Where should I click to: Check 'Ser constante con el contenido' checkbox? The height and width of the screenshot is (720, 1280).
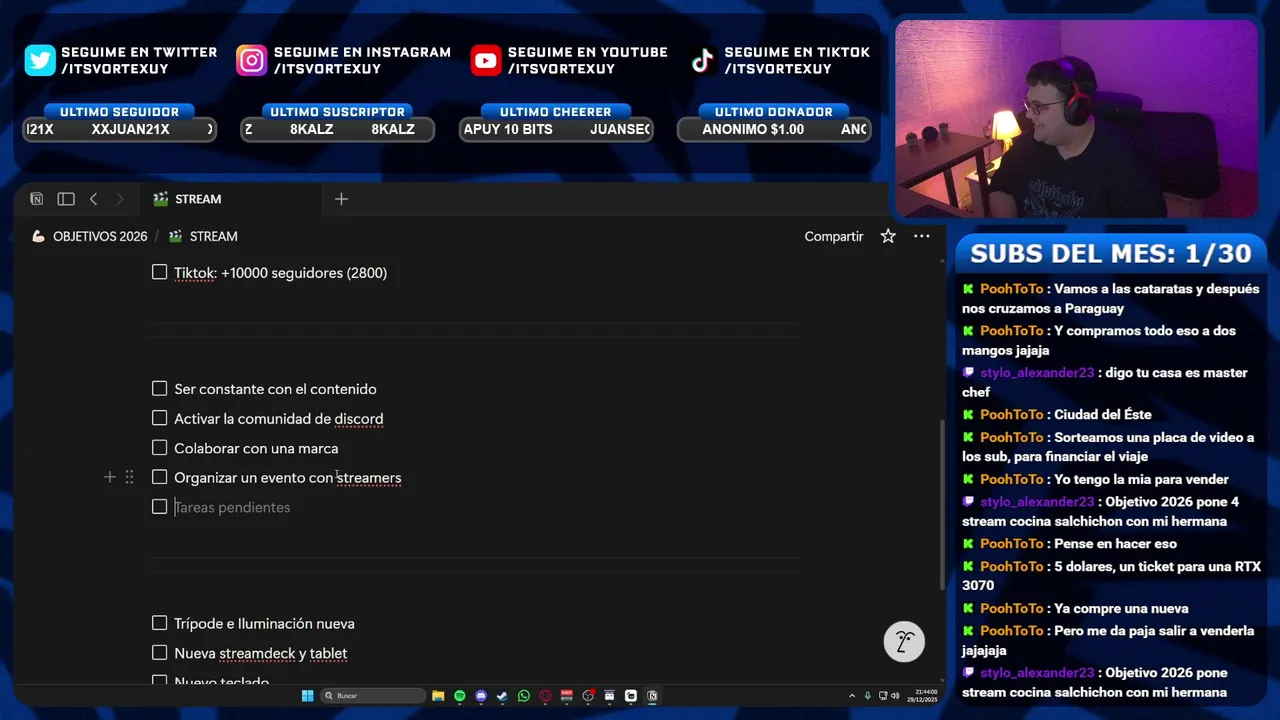pos(160,389)
